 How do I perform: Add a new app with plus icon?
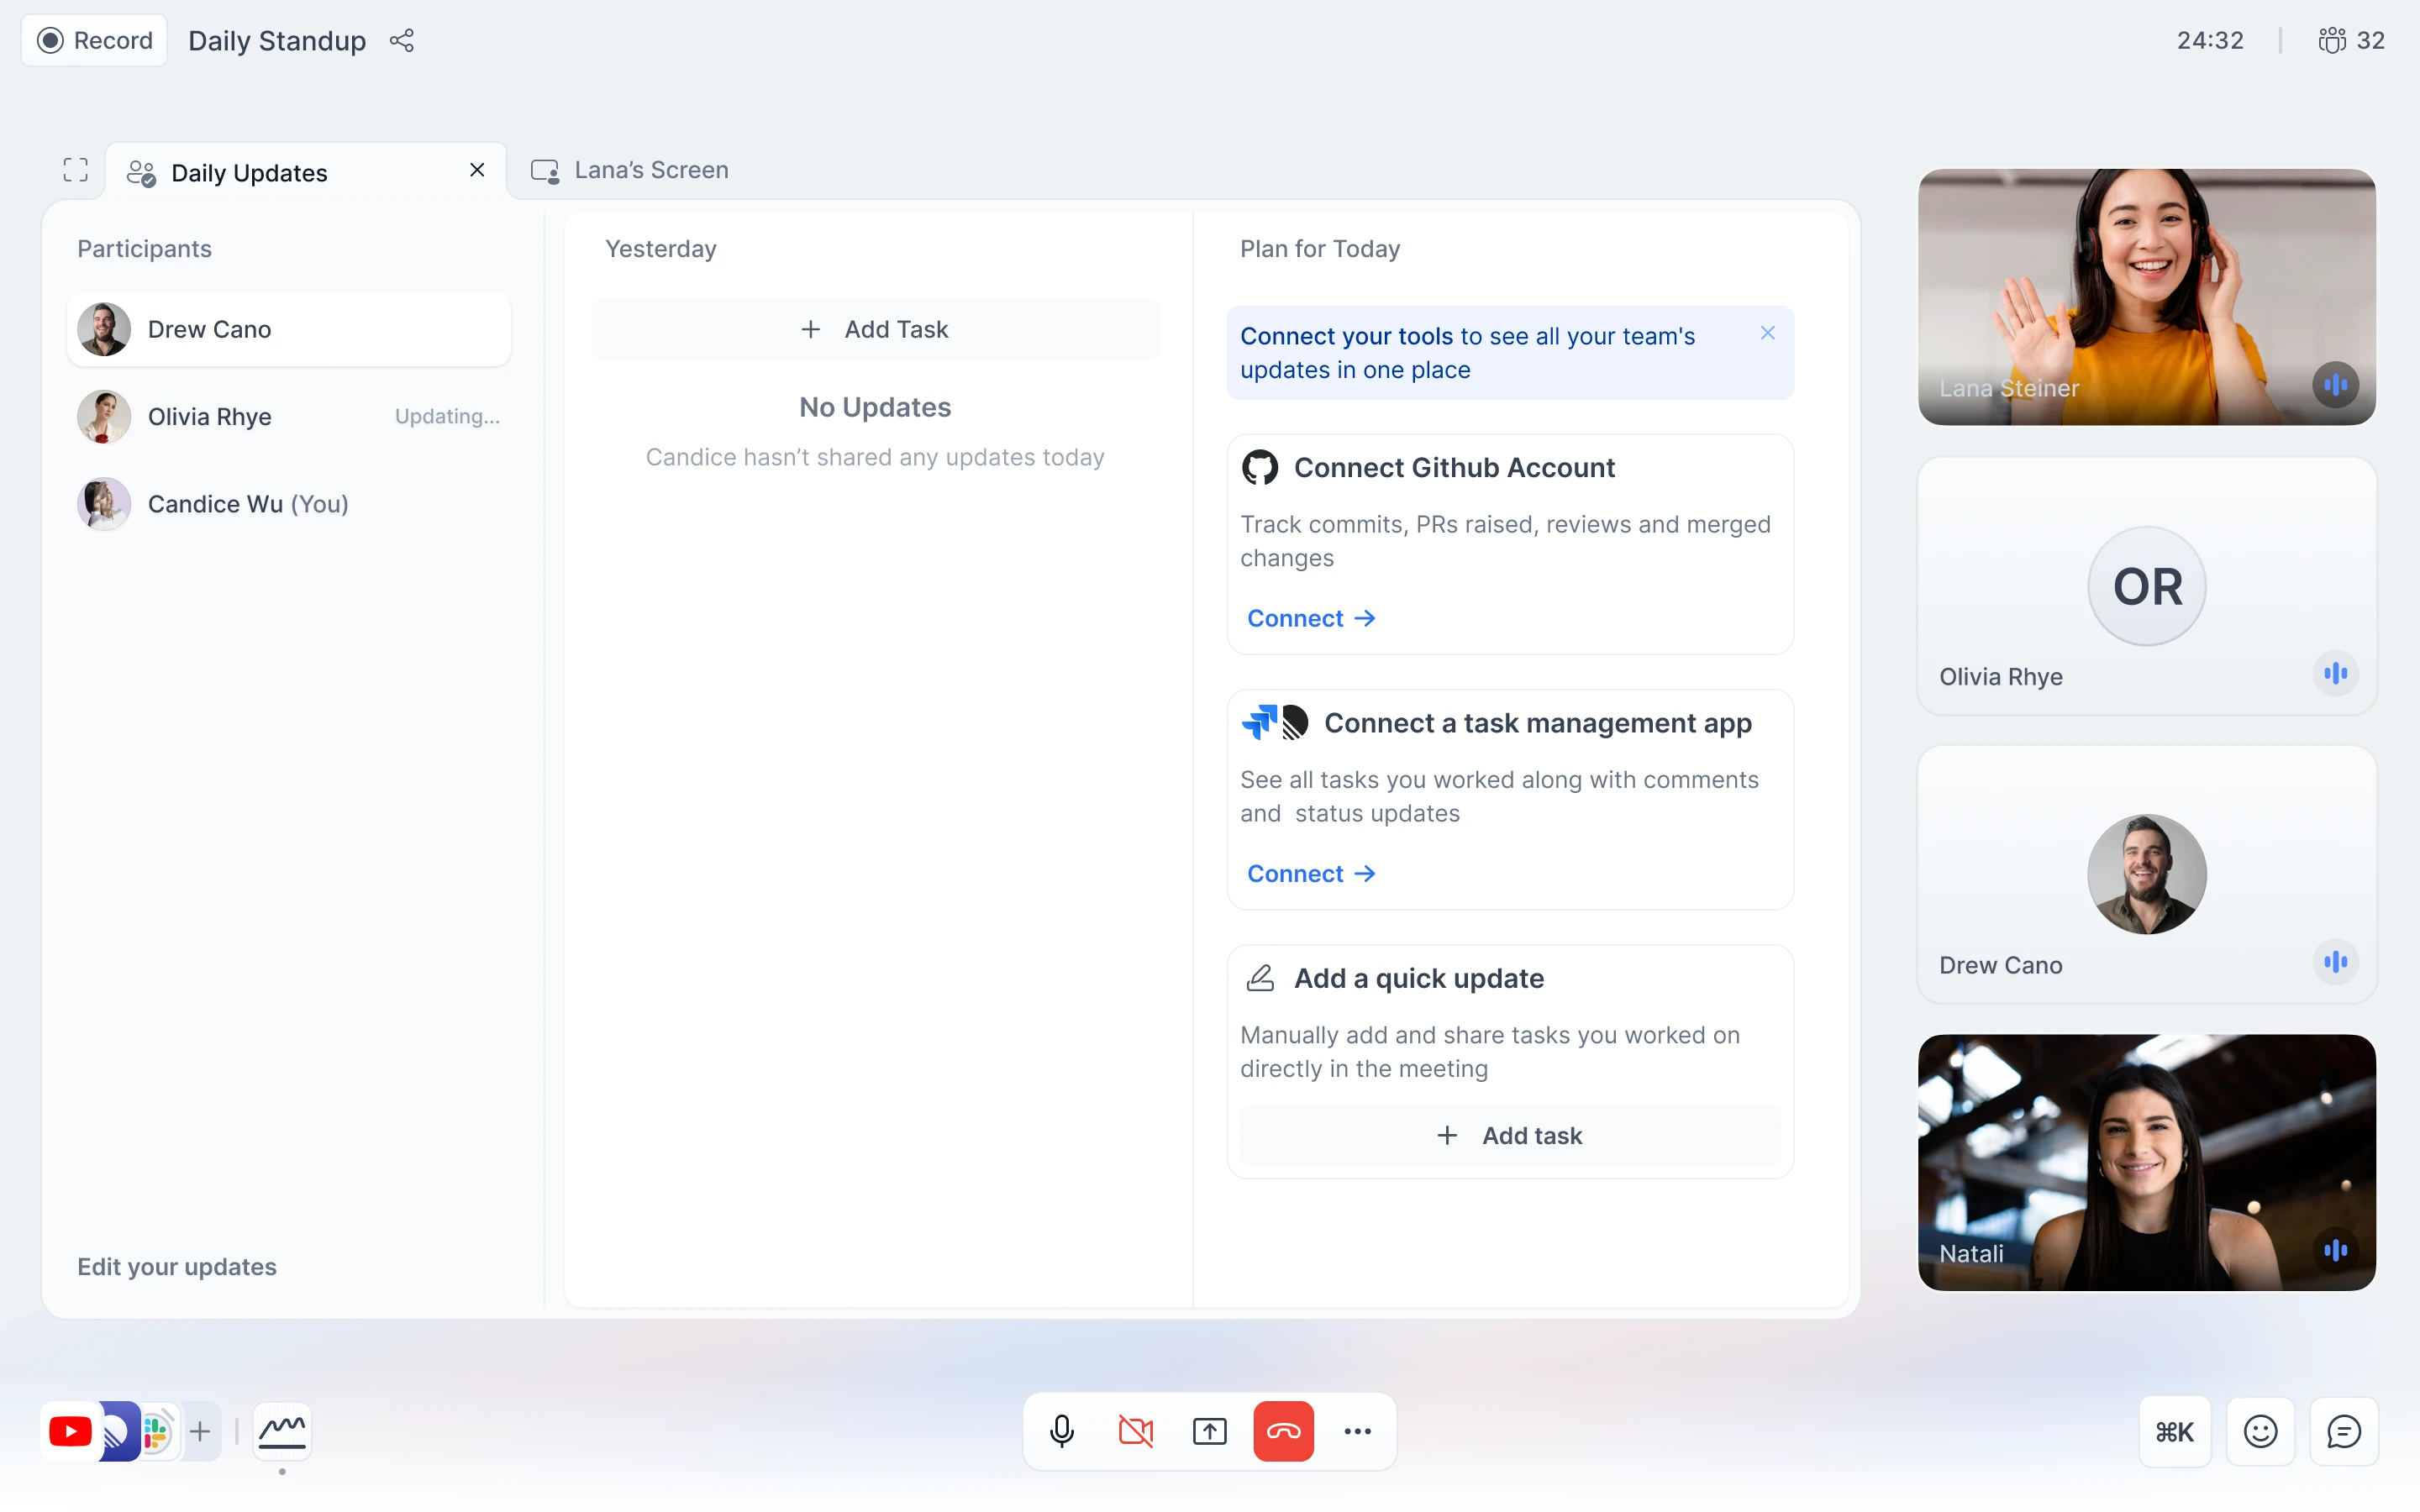pos(200,1431)
